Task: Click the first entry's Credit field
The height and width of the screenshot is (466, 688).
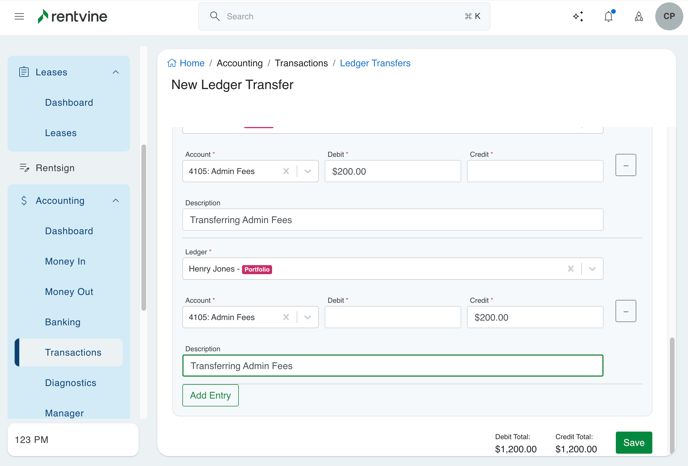Action: pyautogui.click(x=535, y=172)
